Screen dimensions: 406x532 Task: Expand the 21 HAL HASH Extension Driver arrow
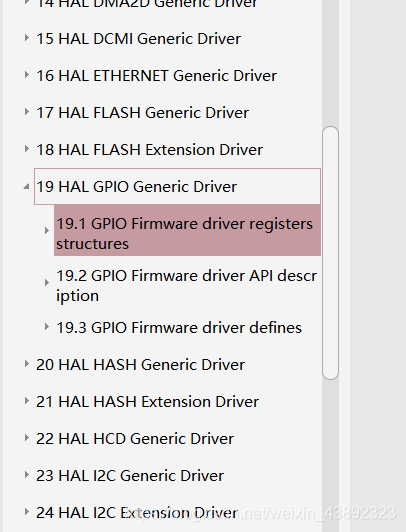[26, 401]
